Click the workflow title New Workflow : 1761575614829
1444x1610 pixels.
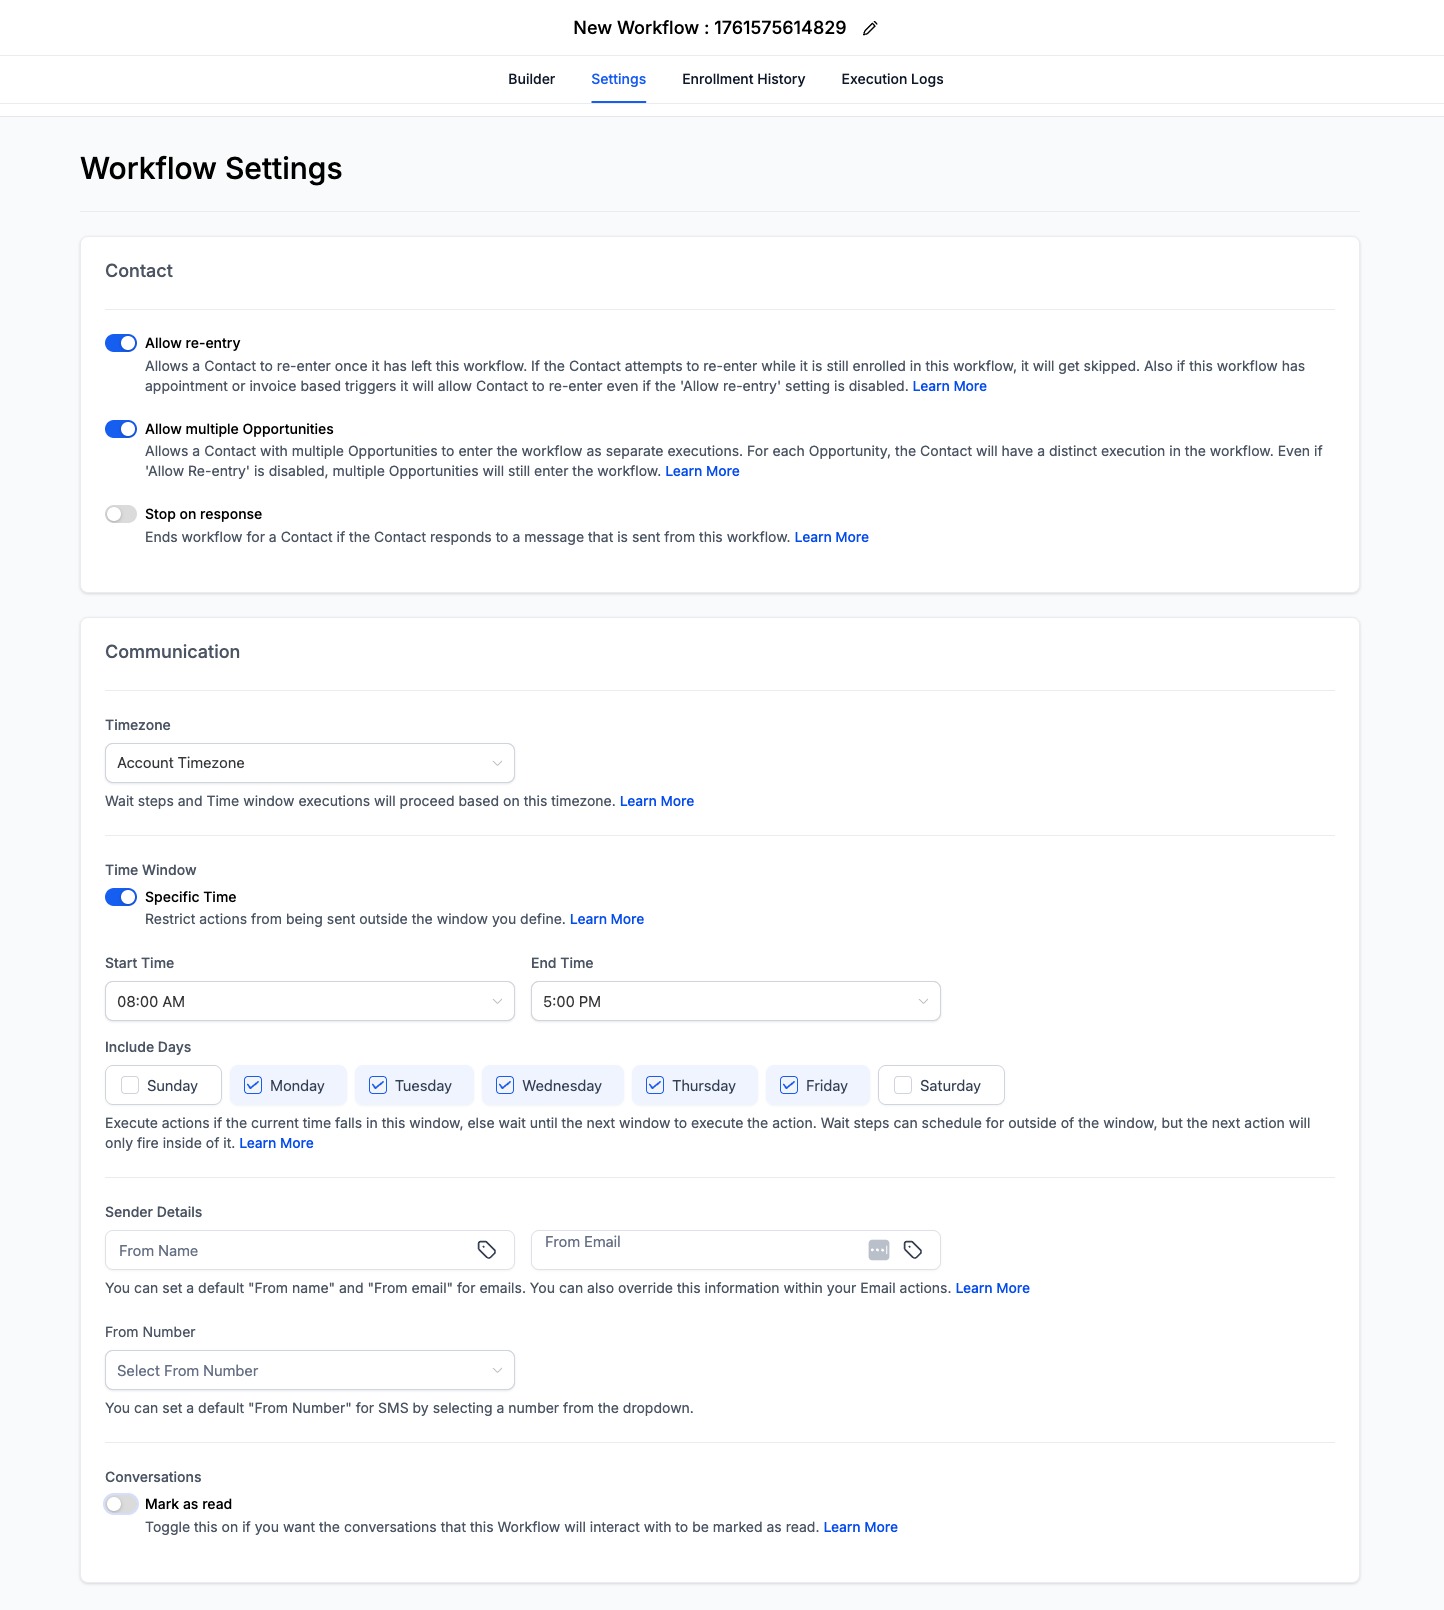point(709,28)
